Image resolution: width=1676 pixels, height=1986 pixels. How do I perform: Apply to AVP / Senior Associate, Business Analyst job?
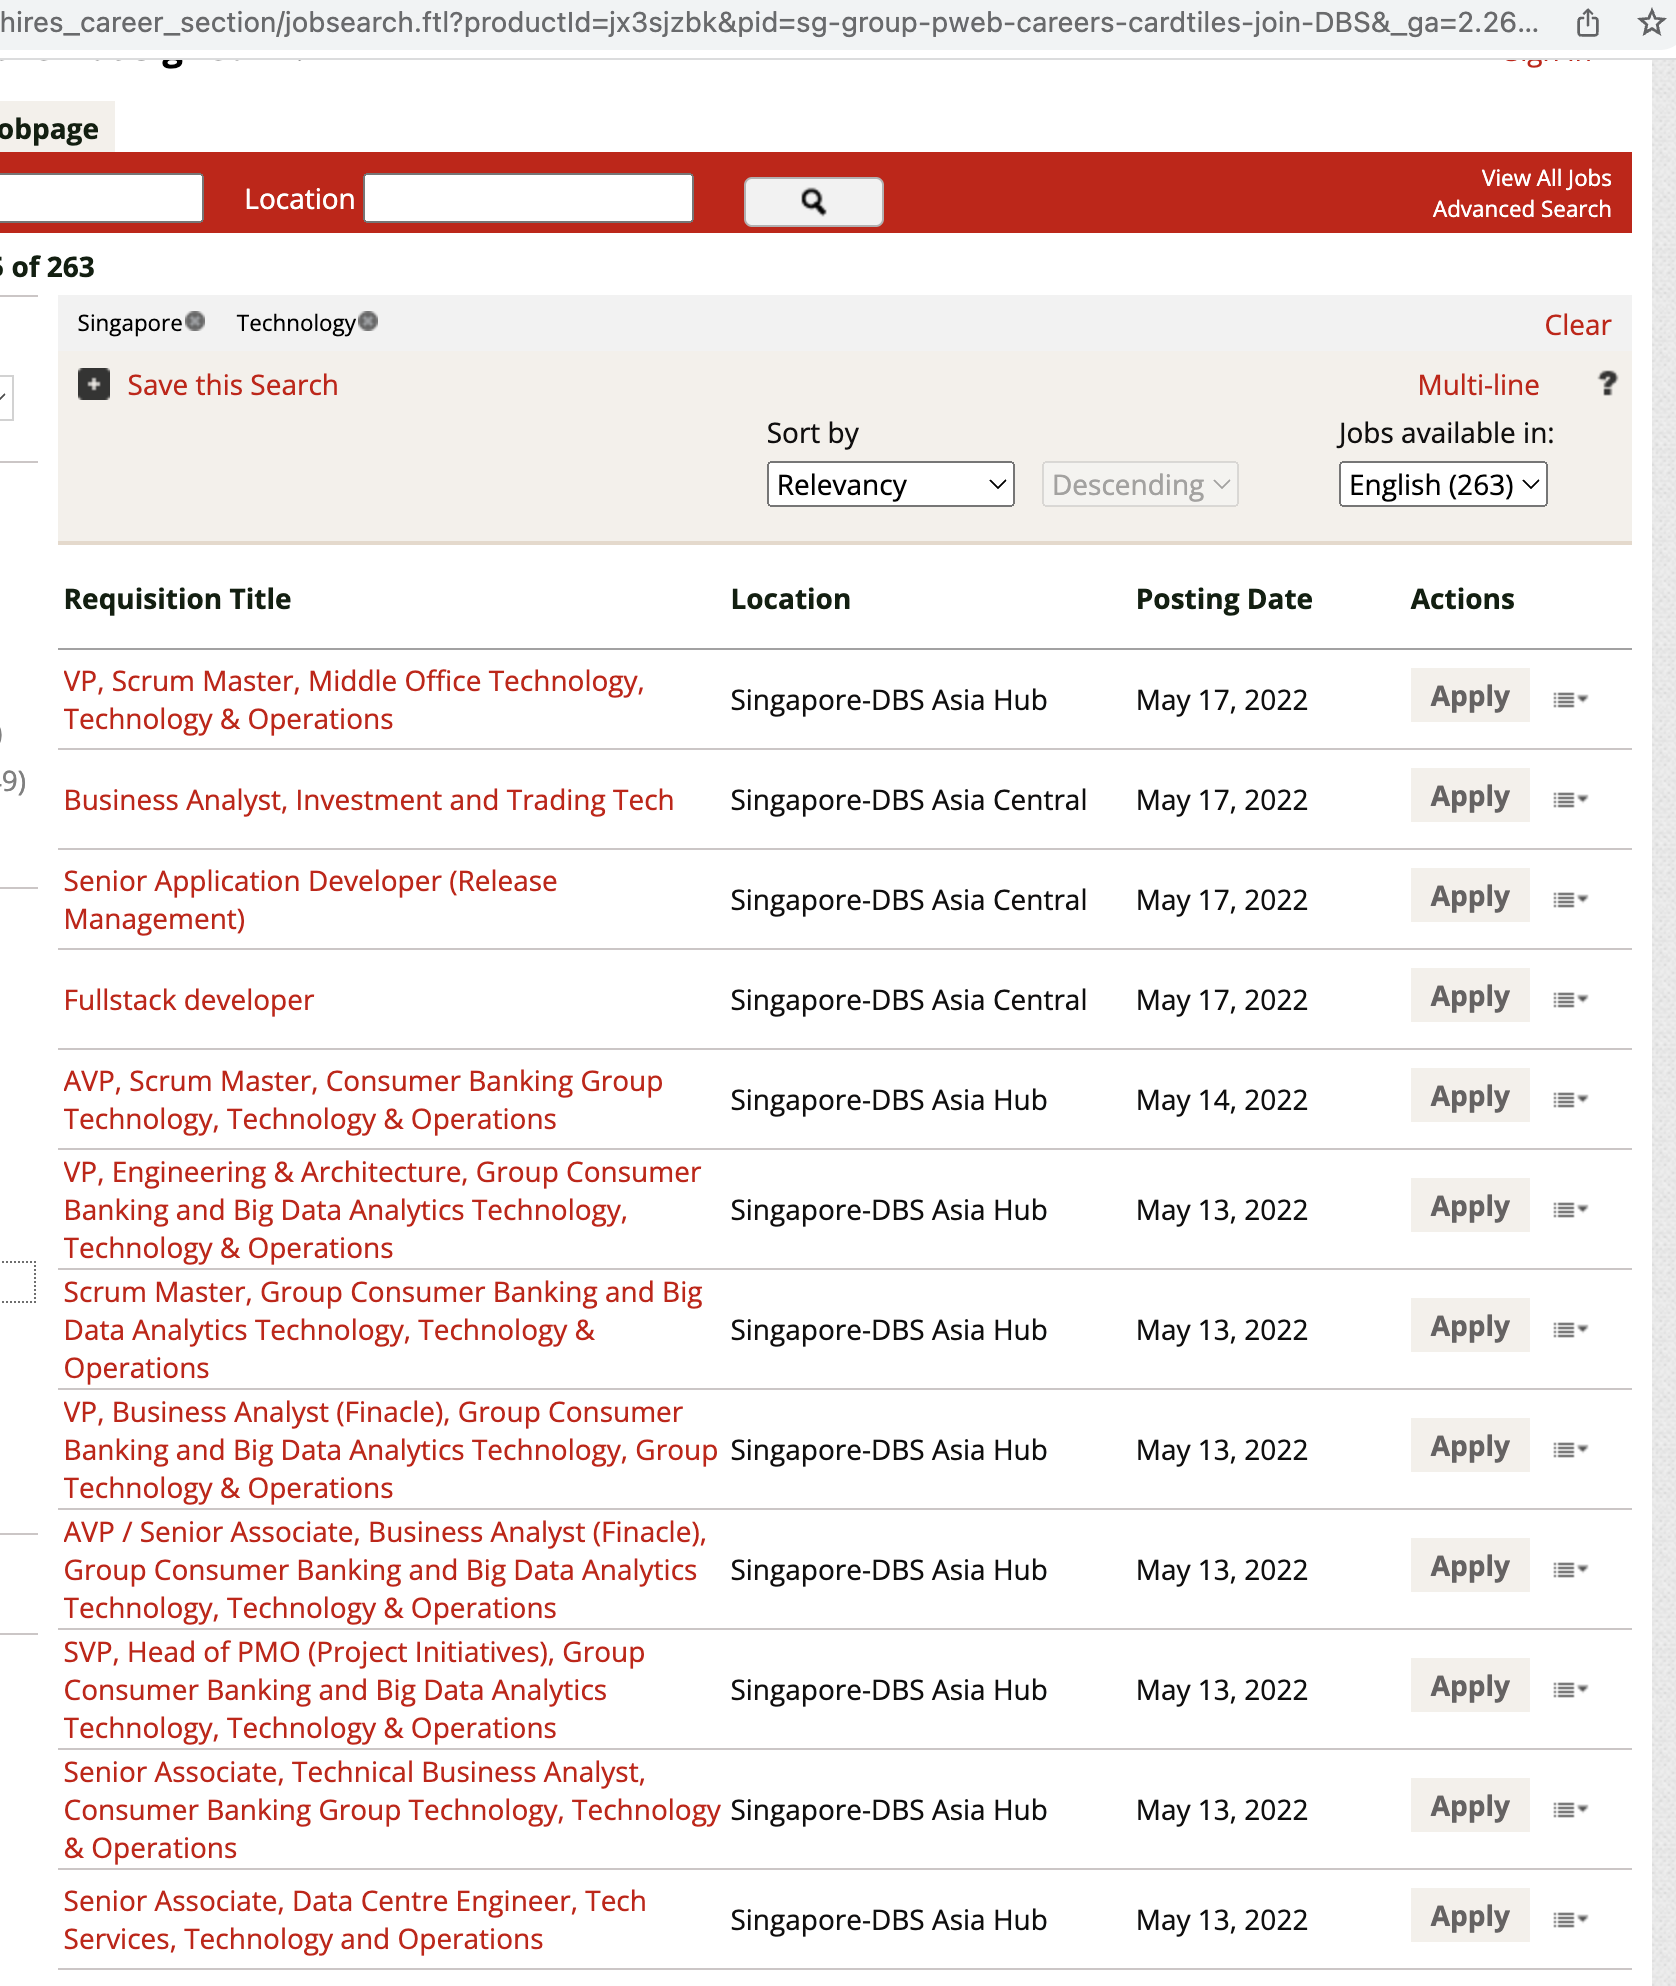pyautogui.click(x=1469, y=1566)
